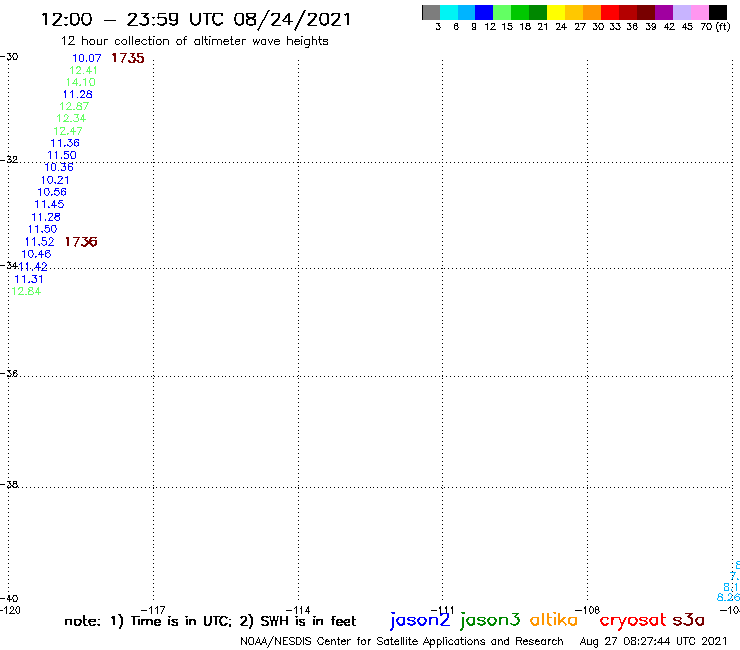Screen dimensions: 740x650
Task: Select the reading 11.31
Action: point(29,279)
